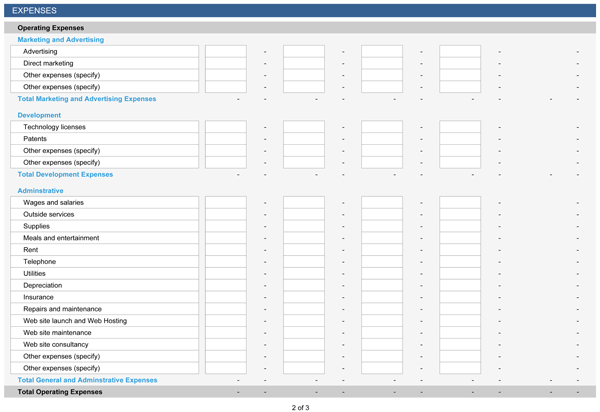Screen dimensions: 600x412
Task: Click the page indicator 2 of 3
Action: [300, 408]
